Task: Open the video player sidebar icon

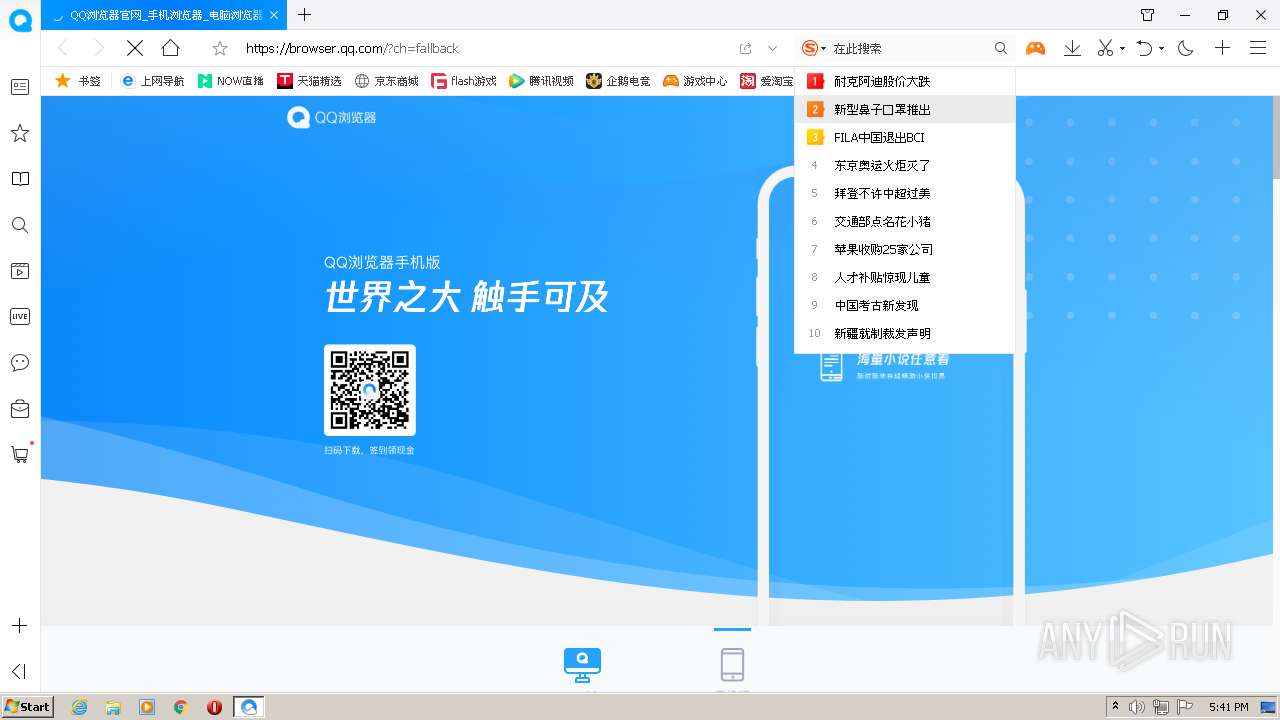Action: pos(19,271)
